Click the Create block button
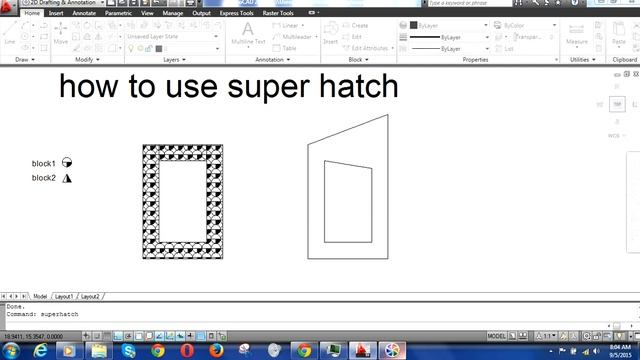The width and height of the screenshot is (640, 360). click(355, 25)
